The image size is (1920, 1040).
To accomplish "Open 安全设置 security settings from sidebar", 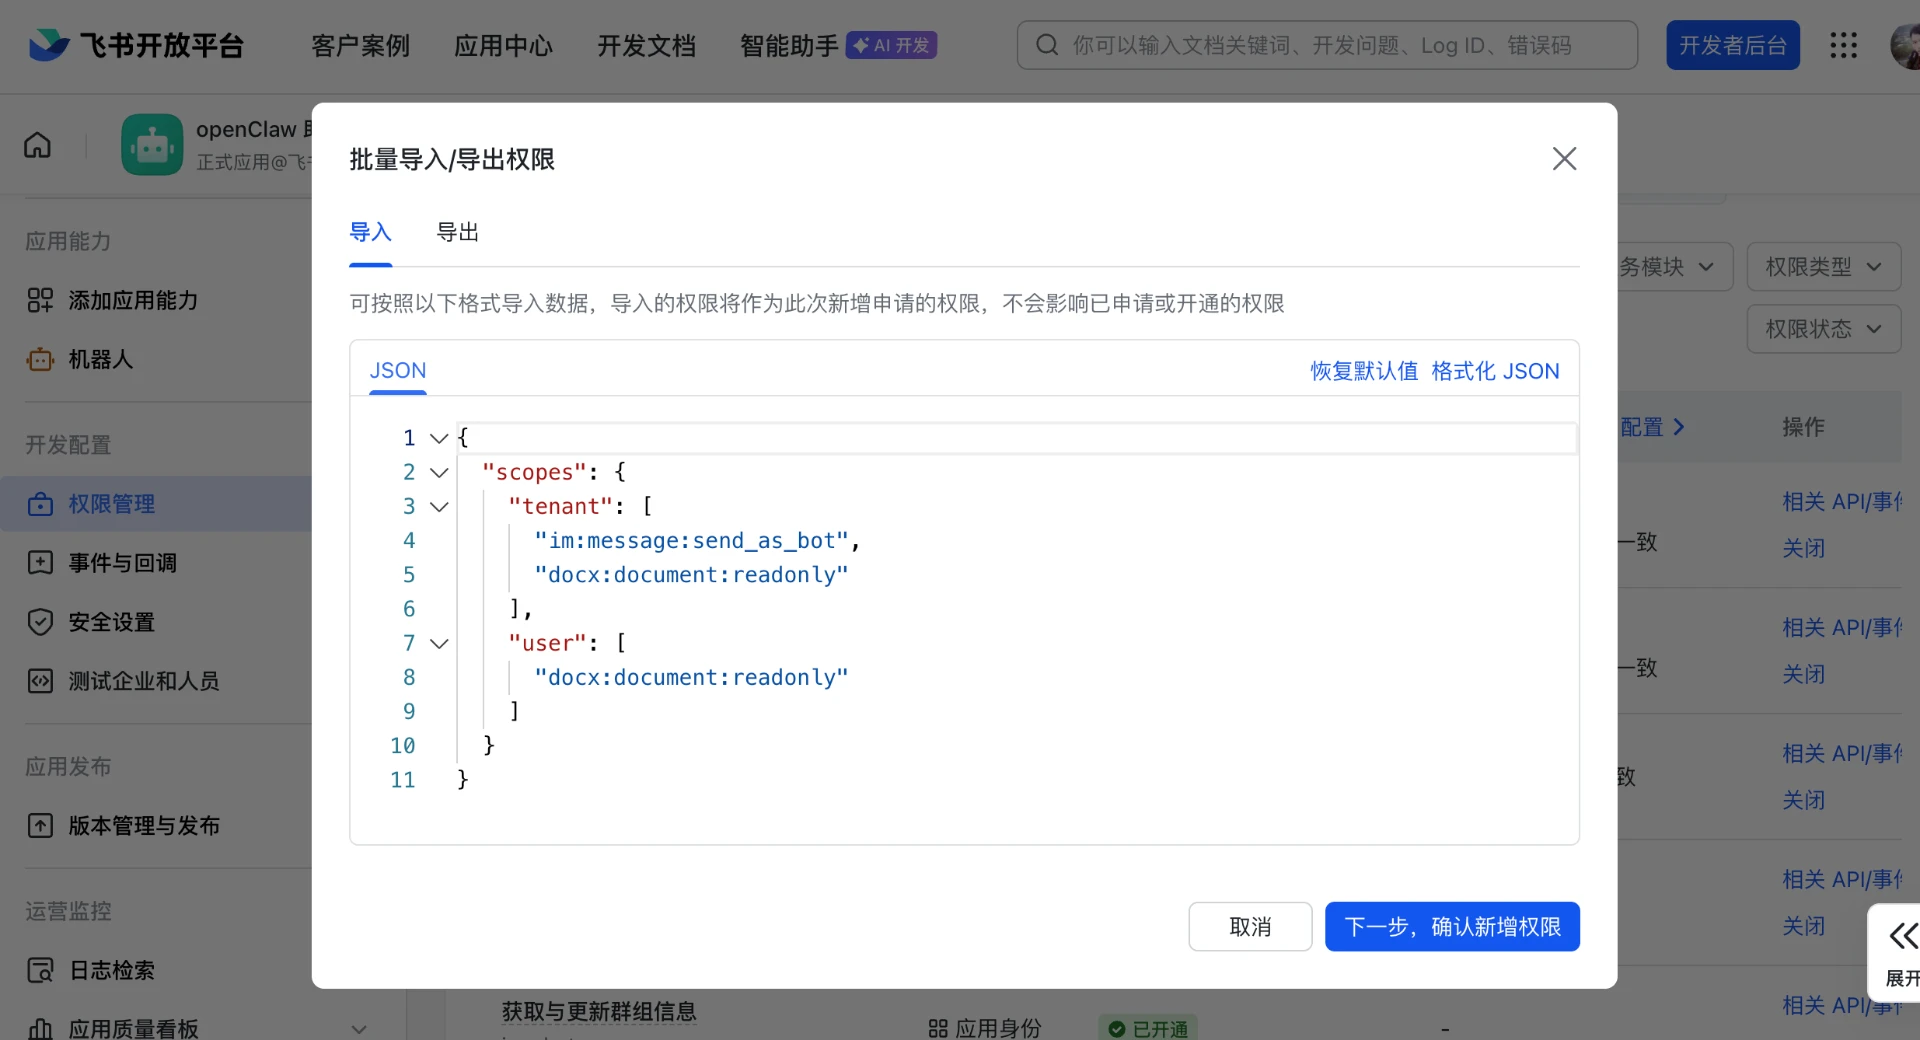I will tap(111, 622).
